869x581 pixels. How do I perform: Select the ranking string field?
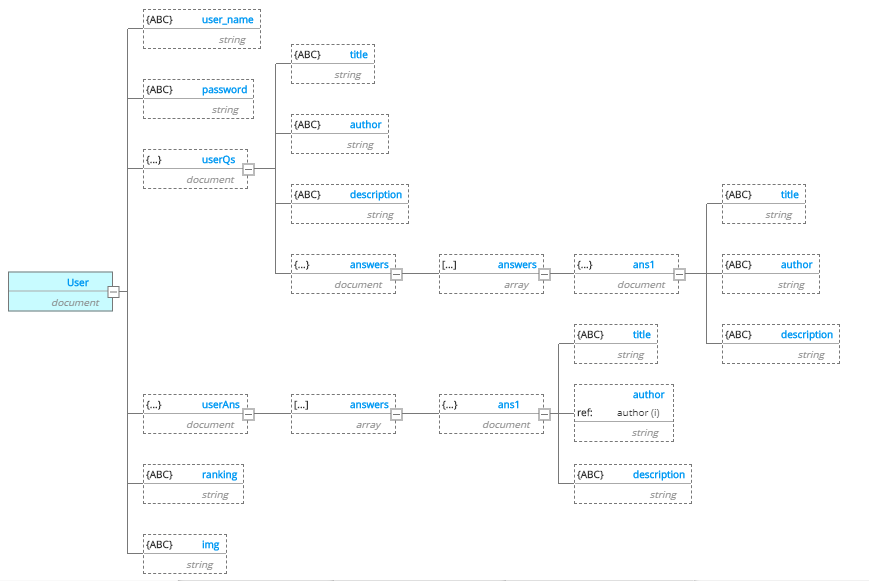[193, 484]
